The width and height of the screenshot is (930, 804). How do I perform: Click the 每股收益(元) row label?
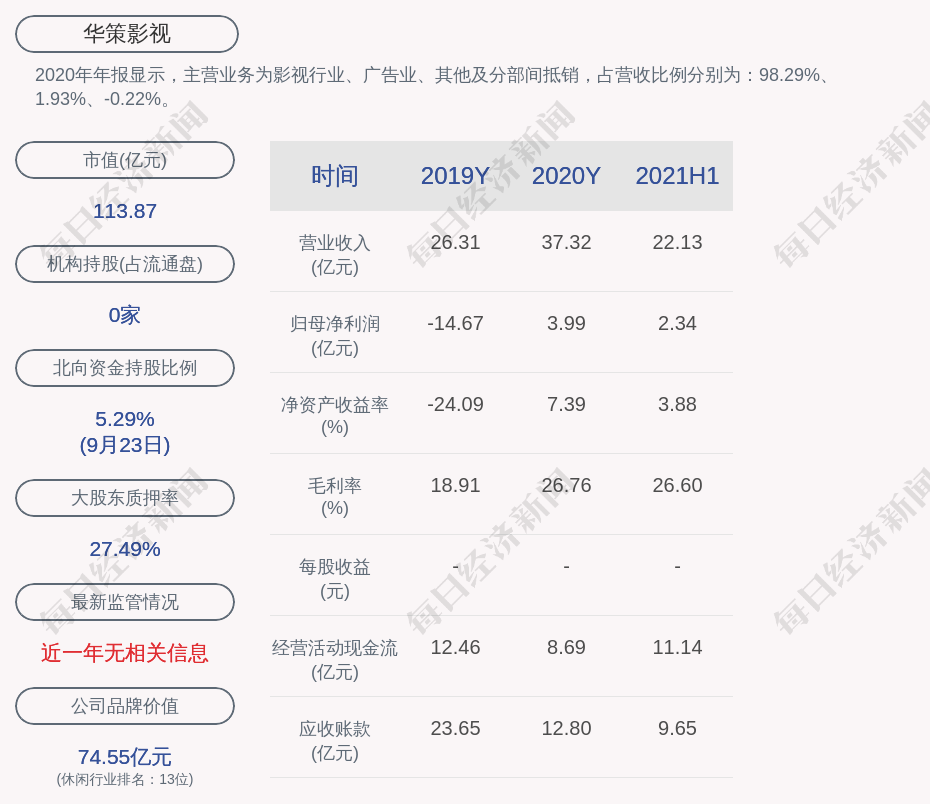(335, 579)
